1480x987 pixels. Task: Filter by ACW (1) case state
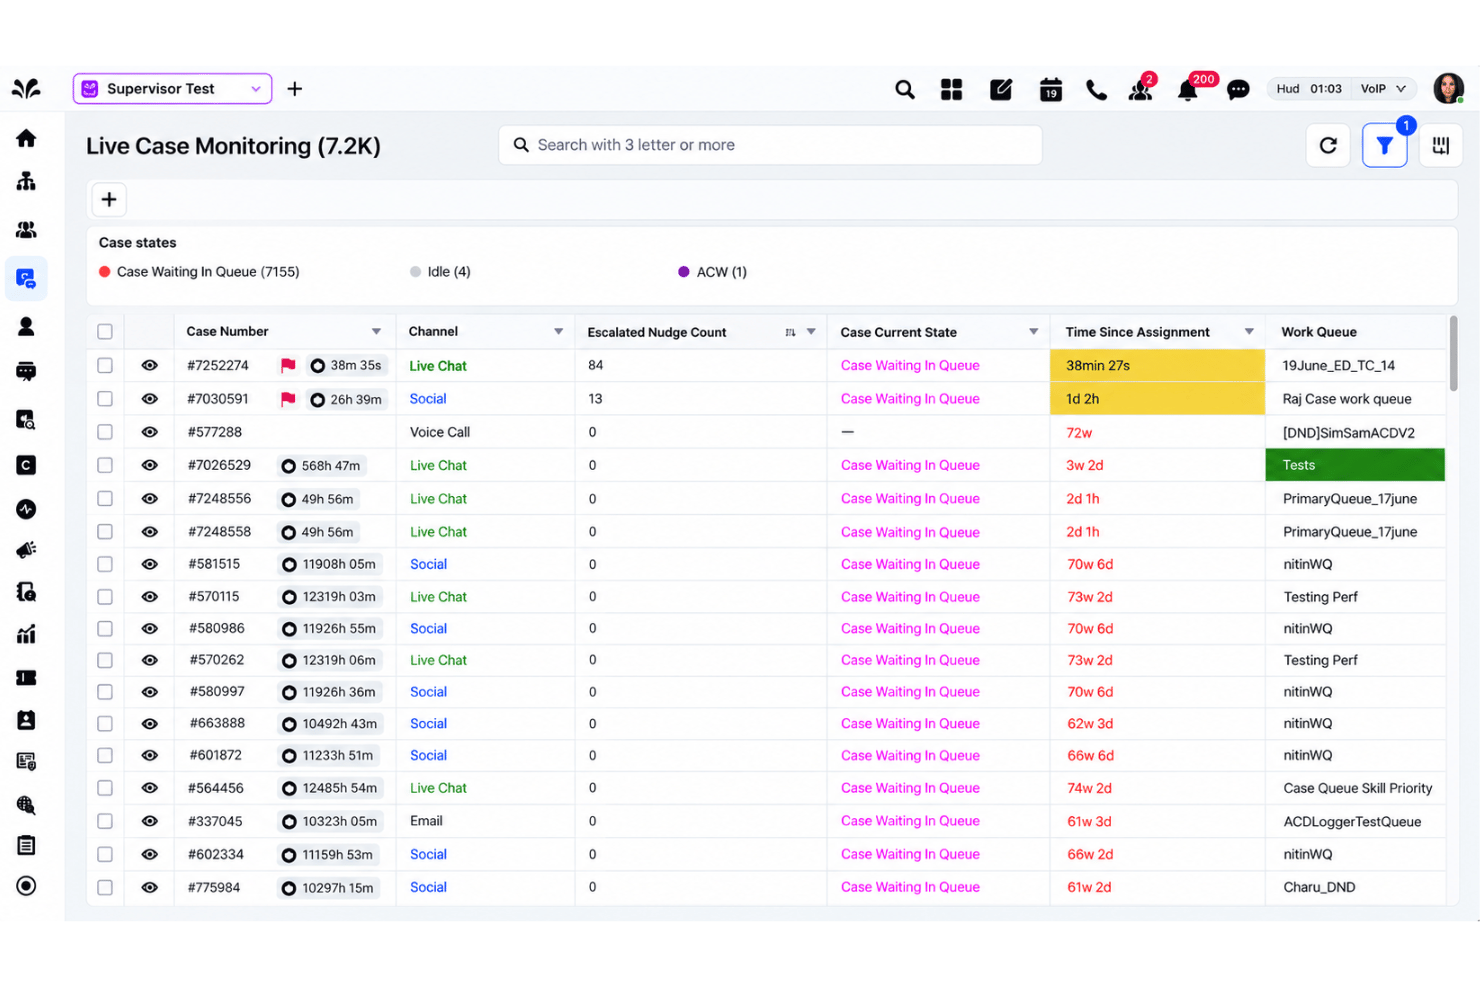(713, 272)
